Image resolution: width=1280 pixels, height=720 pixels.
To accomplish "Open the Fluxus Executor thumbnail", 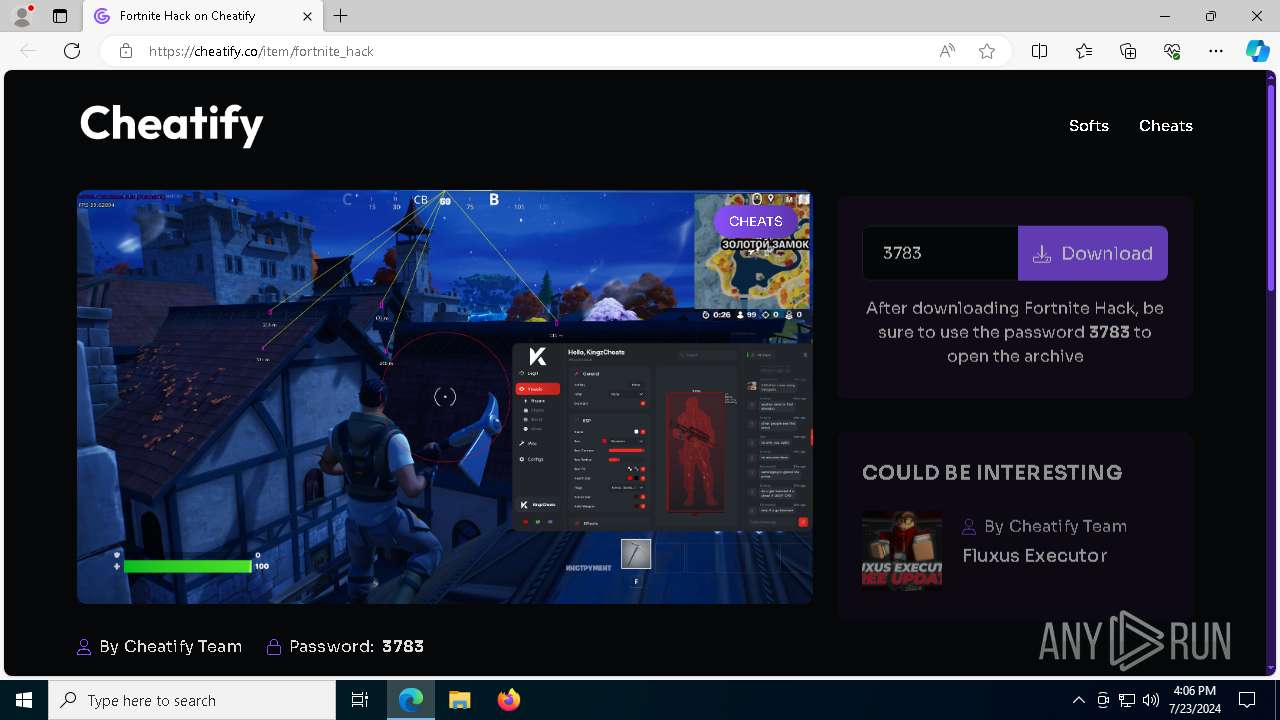I will pos(902,551).
